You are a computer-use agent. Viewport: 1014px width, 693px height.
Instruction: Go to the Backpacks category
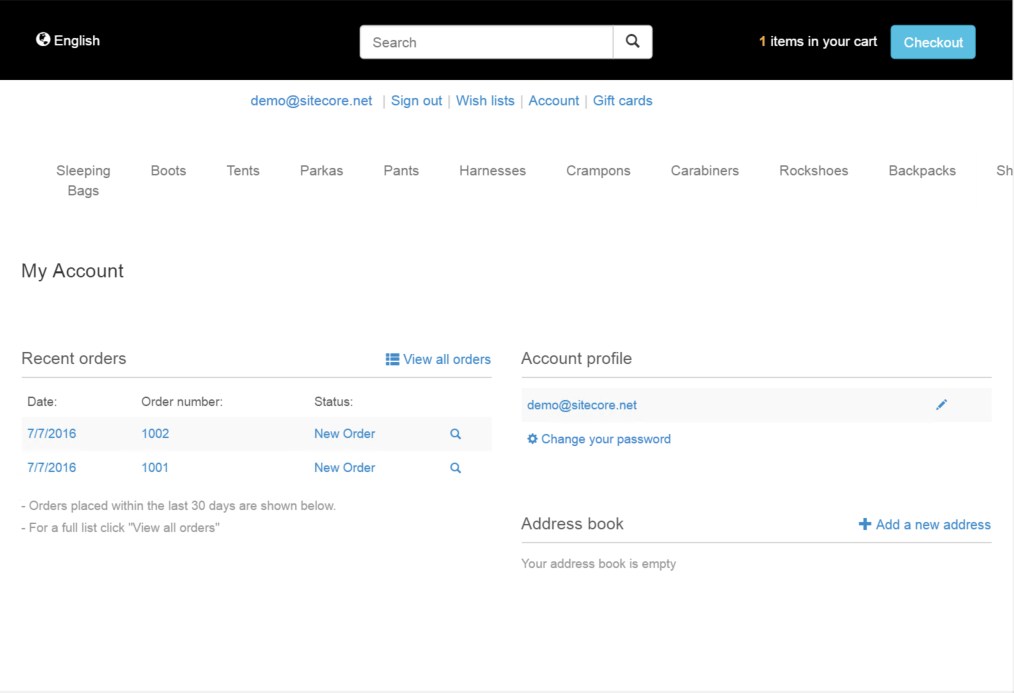click(x=921, y=171)
